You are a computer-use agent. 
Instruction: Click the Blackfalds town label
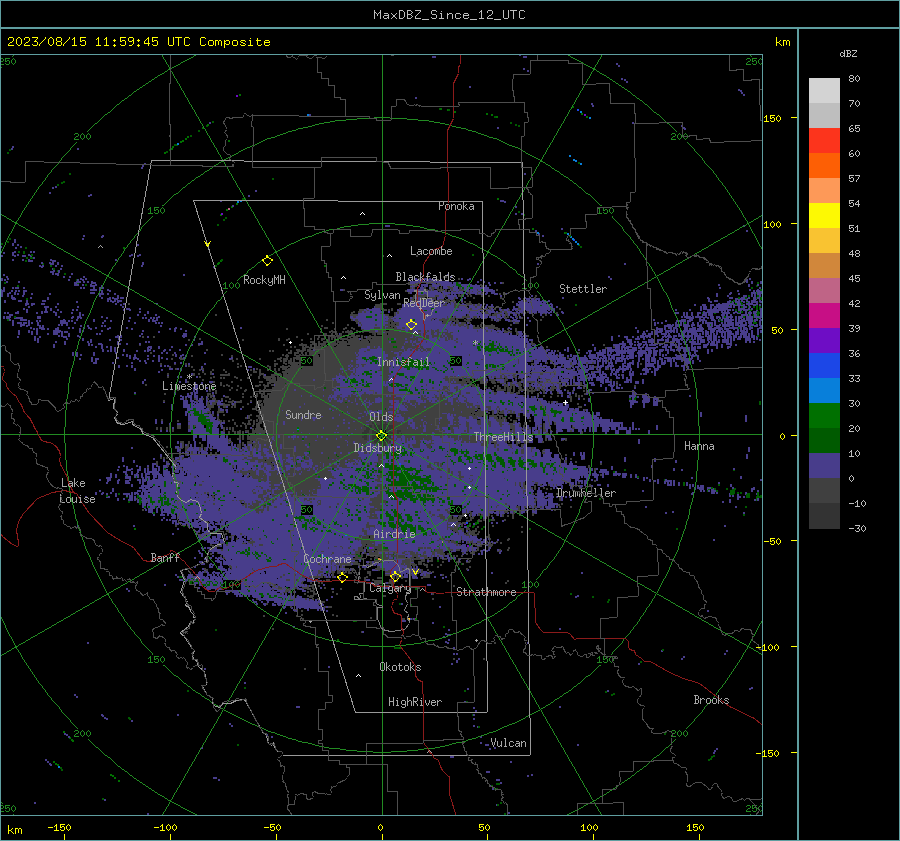point(425,277)
